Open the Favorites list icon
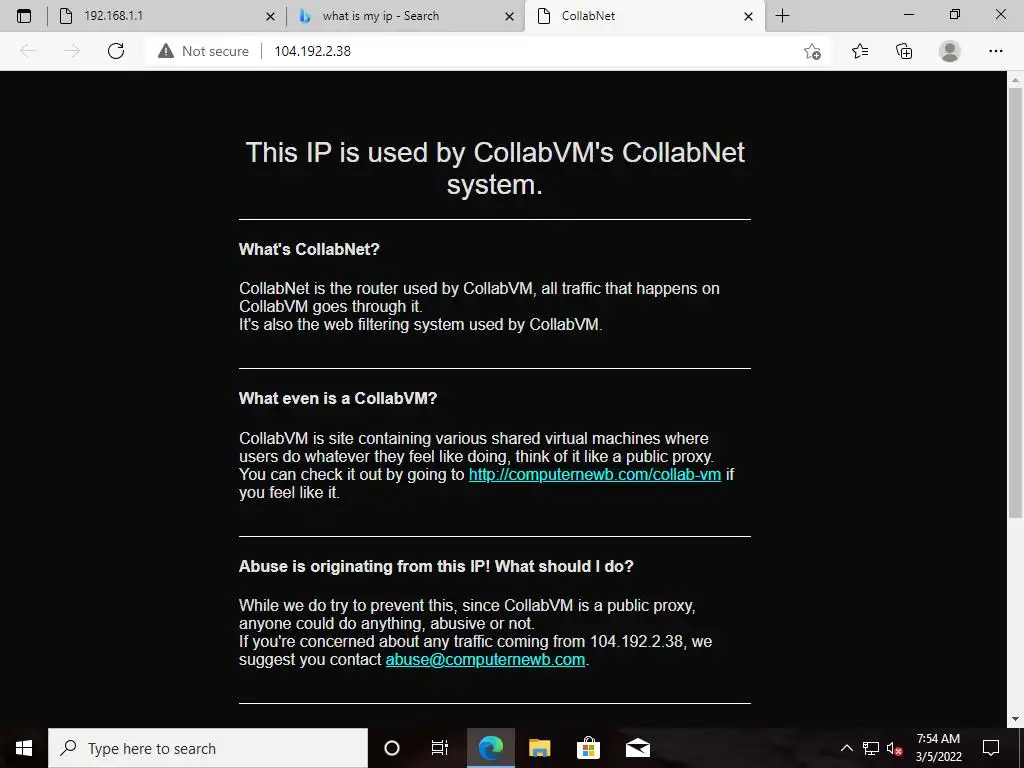1024x768 pixels. [x=860, y=51]
